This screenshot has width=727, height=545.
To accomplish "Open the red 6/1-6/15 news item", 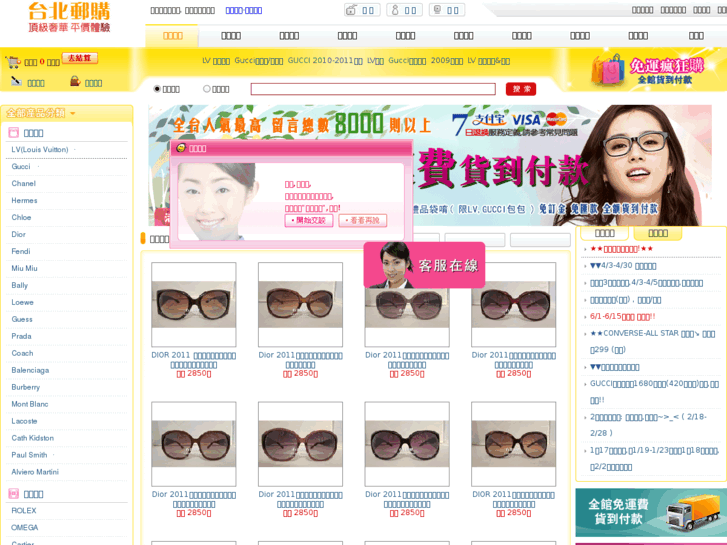I will pyautogui.click(x=622, y=316).
